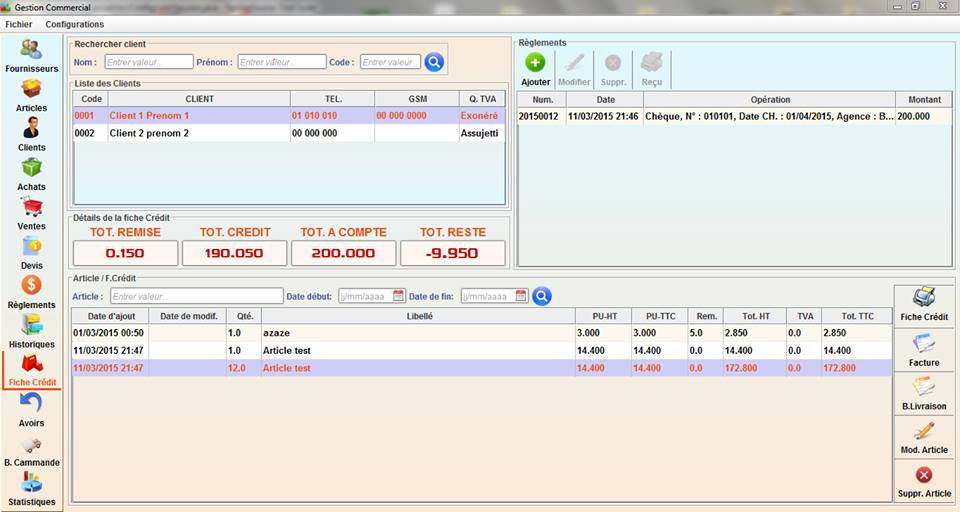
Task: Open the Statistiques chart icon
Action: [31, 482]
